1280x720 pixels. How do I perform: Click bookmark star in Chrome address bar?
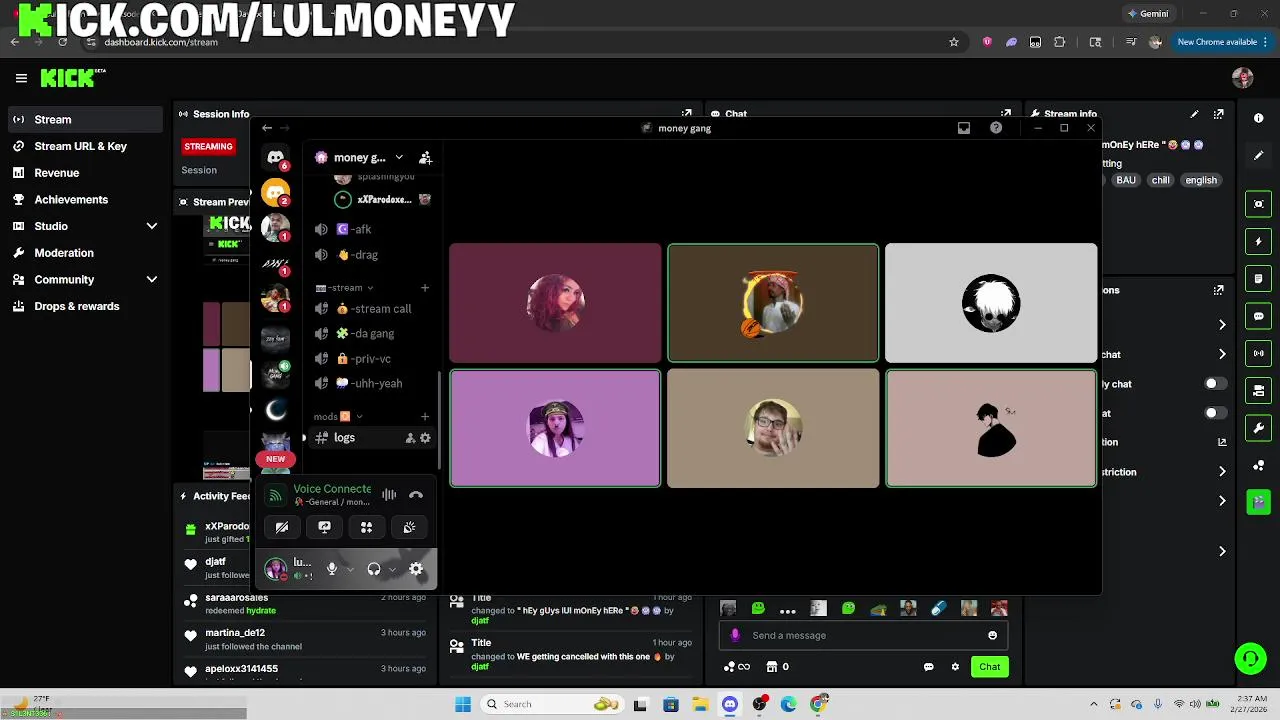954,42
